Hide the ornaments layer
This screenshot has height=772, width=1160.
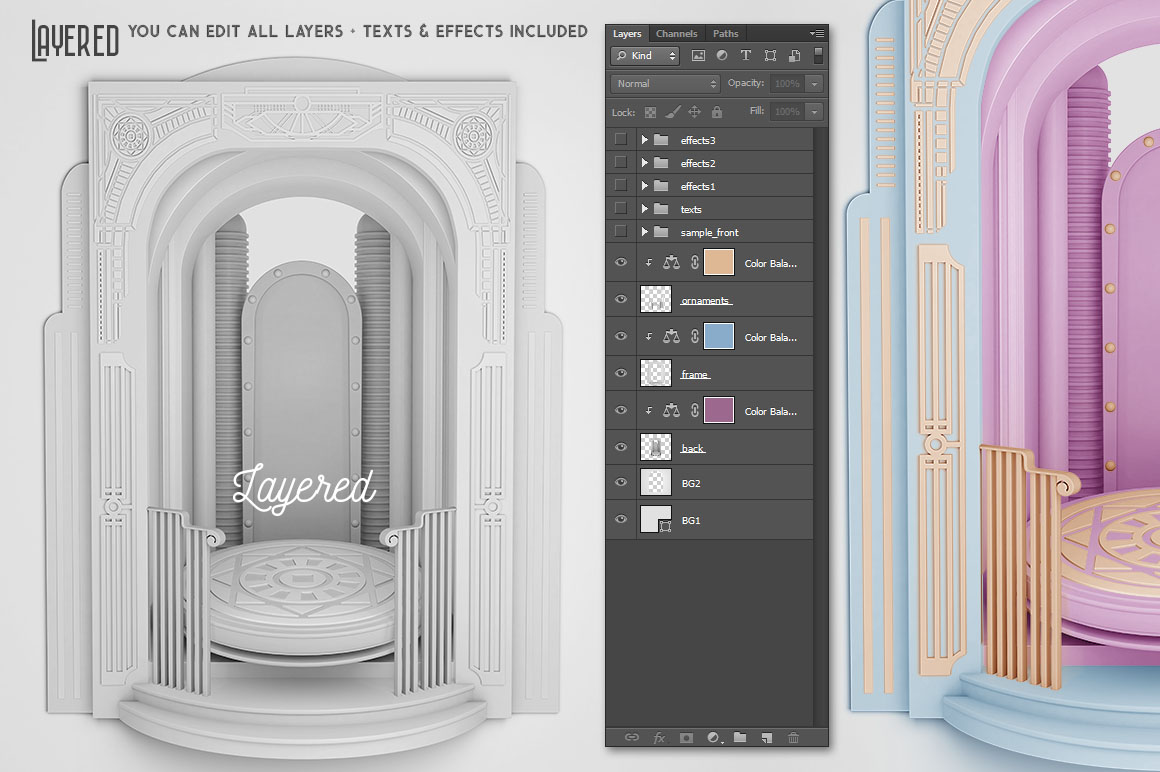pos(621,299)
